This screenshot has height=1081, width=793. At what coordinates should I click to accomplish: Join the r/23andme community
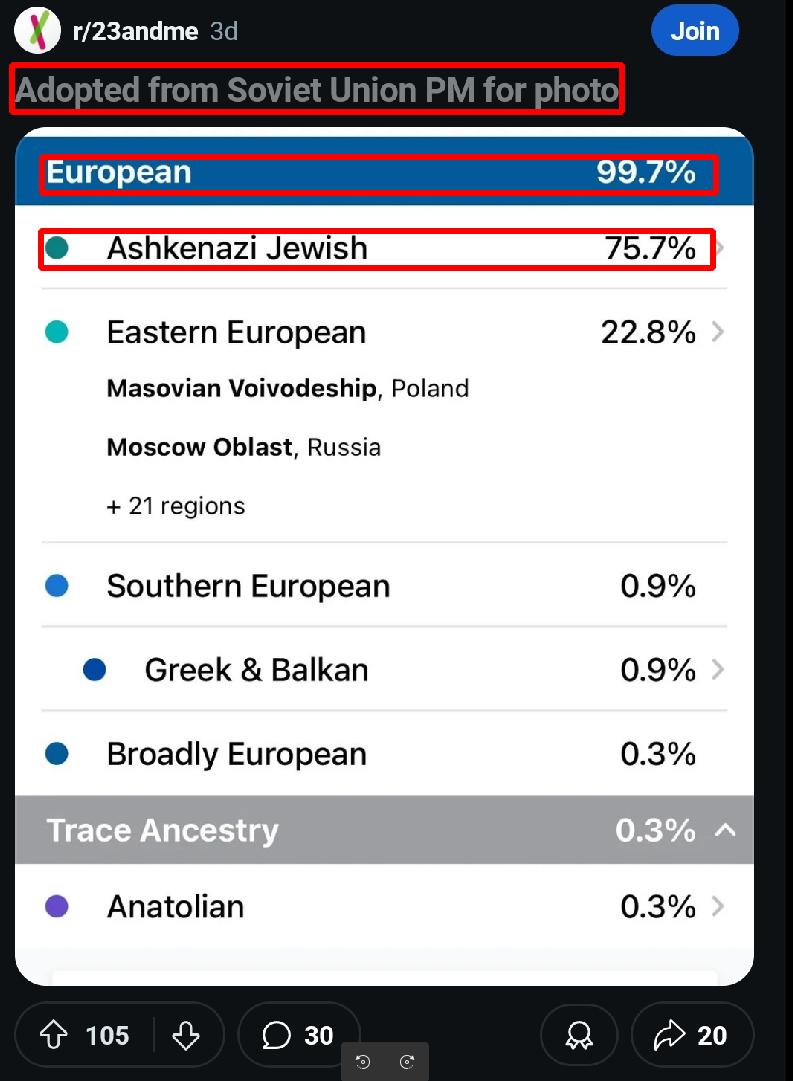click(x=694, y=30)
